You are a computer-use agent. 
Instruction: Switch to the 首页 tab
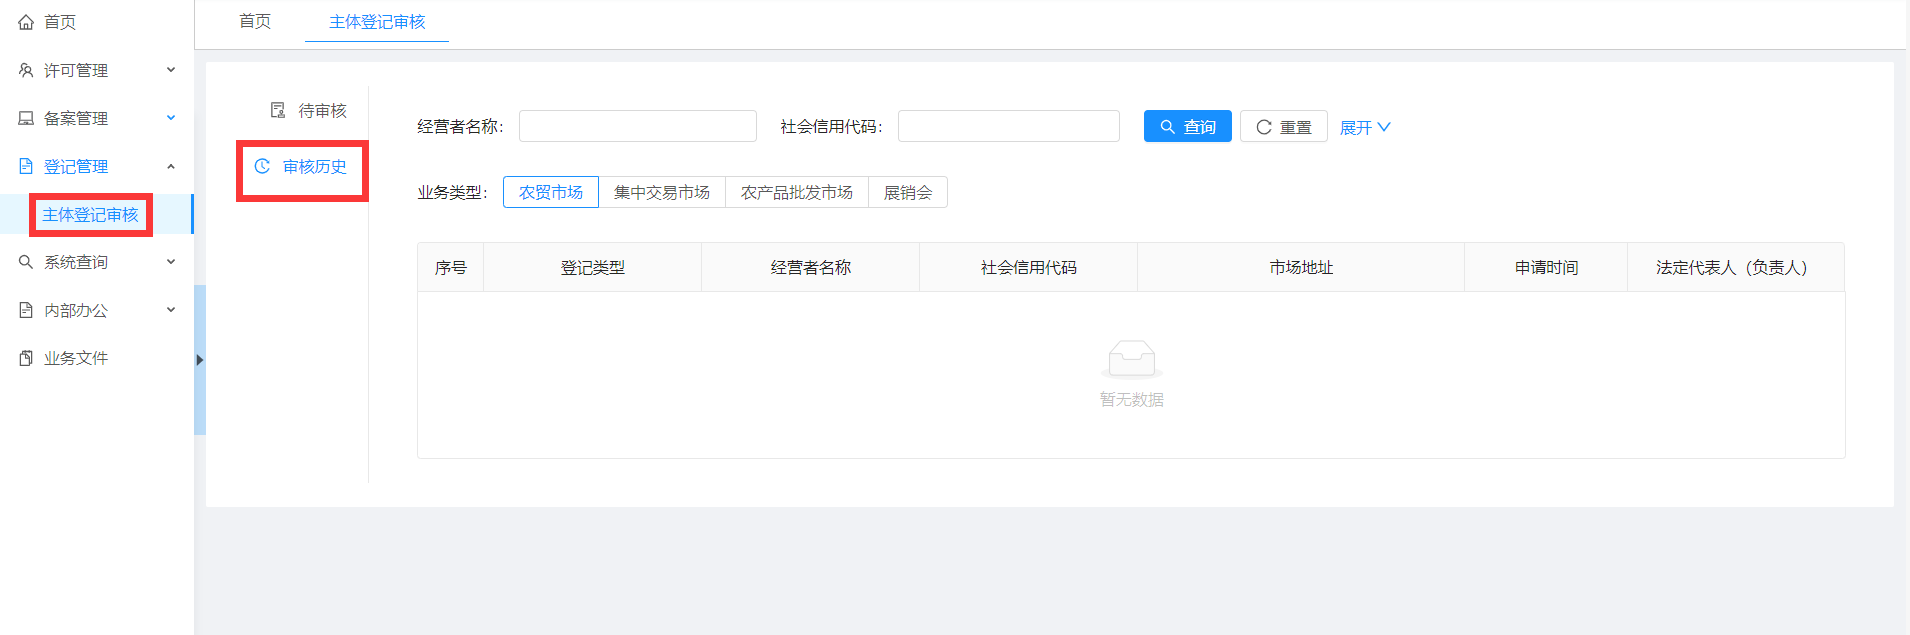pyautogui.click(x=255, y=22)
